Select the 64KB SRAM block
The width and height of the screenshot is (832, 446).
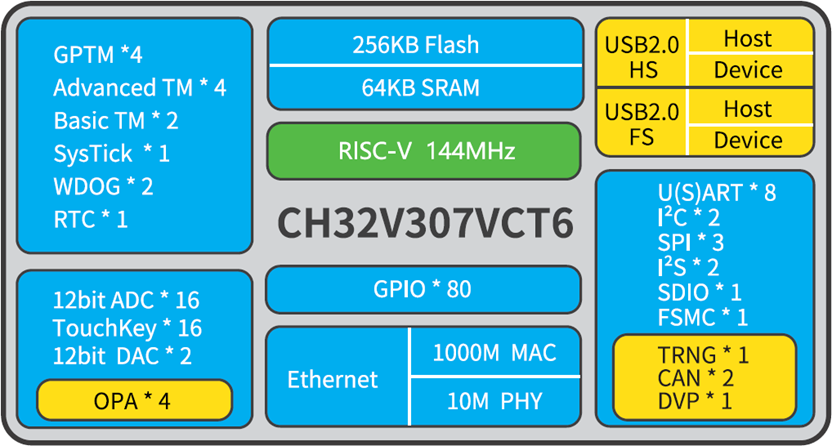426,88
